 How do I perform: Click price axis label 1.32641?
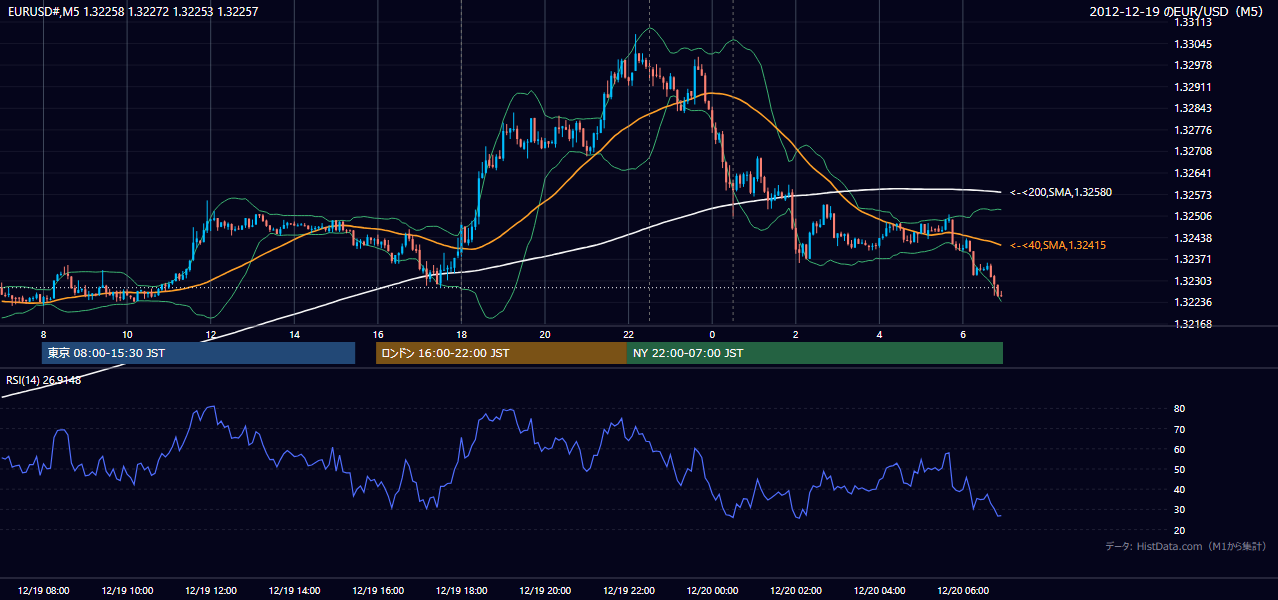tap(1194, 173)
